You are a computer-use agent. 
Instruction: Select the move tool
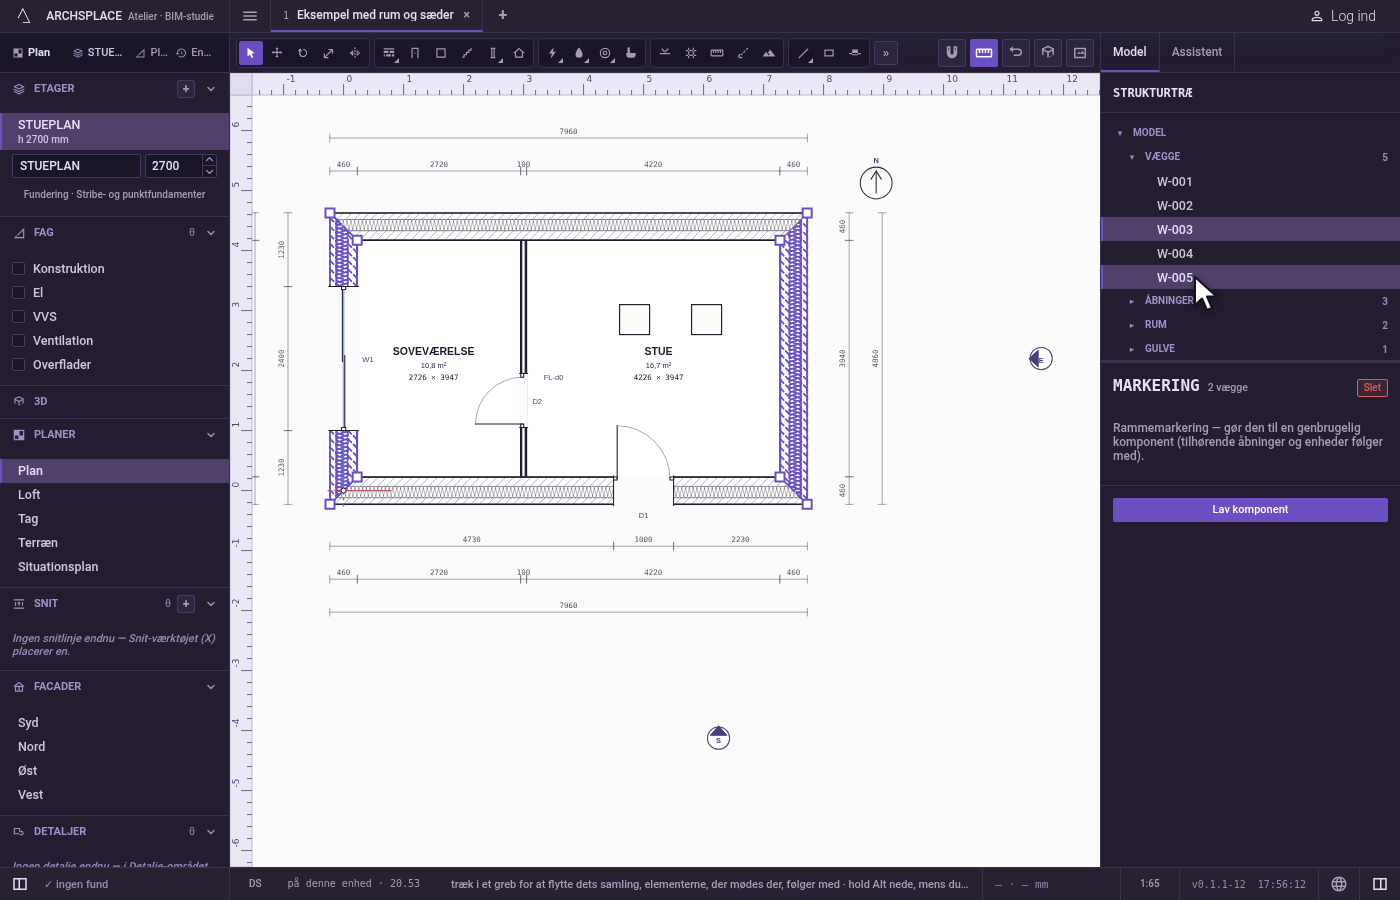point(277,53)
